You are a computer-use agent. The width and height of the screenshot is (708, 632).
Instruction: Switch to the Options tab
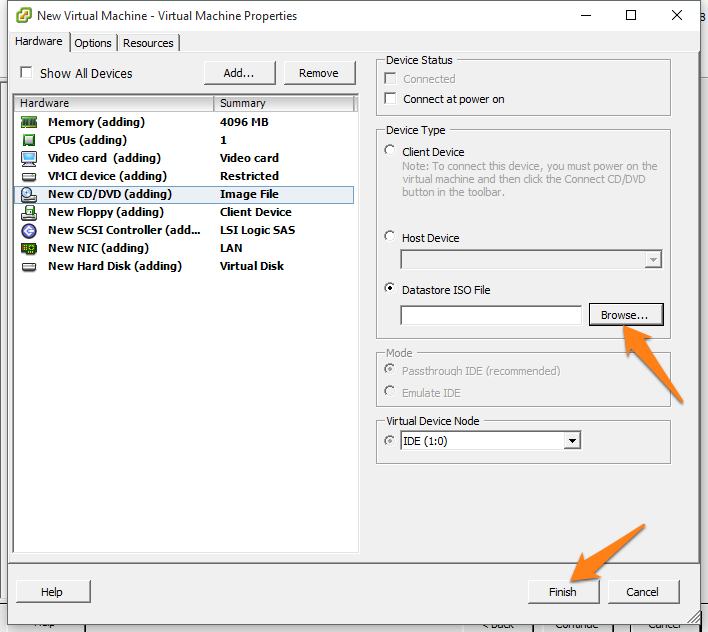point(93,43)
